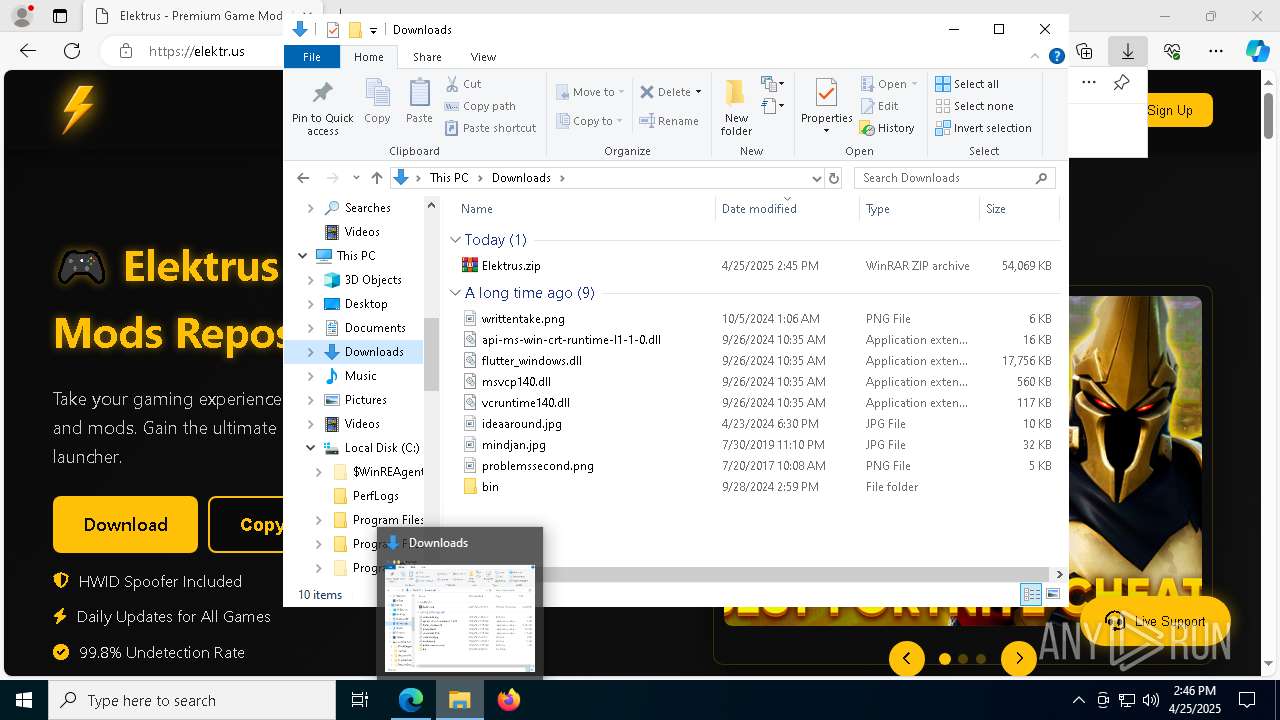The width and height of the screenshot is (1280, 720).
Task: Go up one folder level
Action: pos(376,178)
